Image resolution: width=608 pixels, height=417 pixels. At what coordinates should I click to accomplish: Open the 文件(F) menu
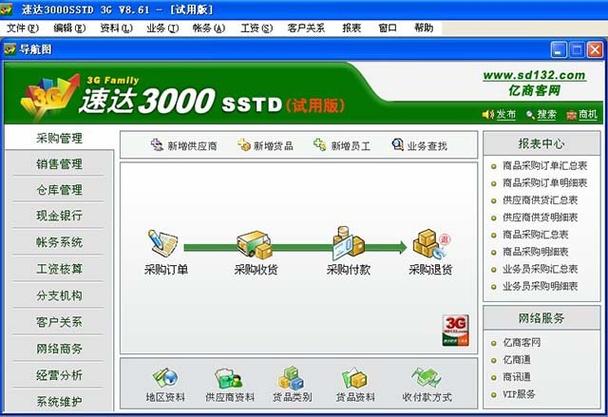click(x=23, y=28)
